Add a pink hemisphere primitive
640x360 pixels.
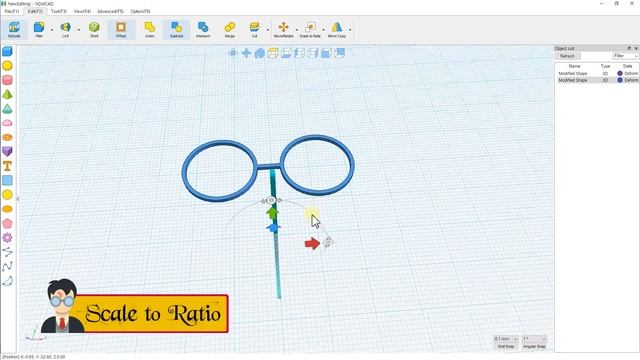click(7, 123)
